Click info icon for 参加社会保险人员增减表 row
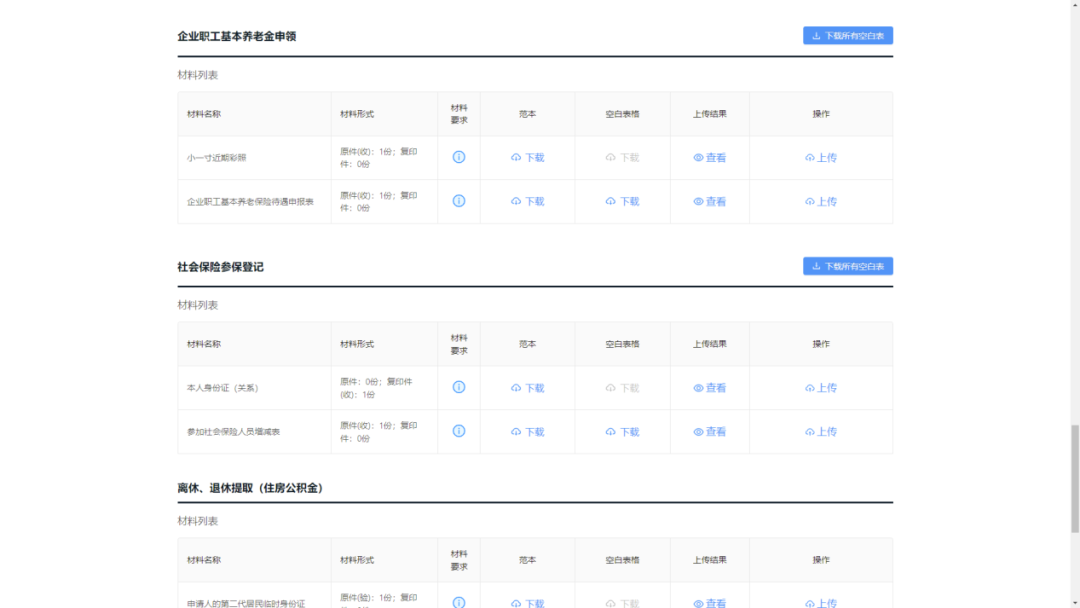The image size is (1080, 608). (x=459, y=431)
